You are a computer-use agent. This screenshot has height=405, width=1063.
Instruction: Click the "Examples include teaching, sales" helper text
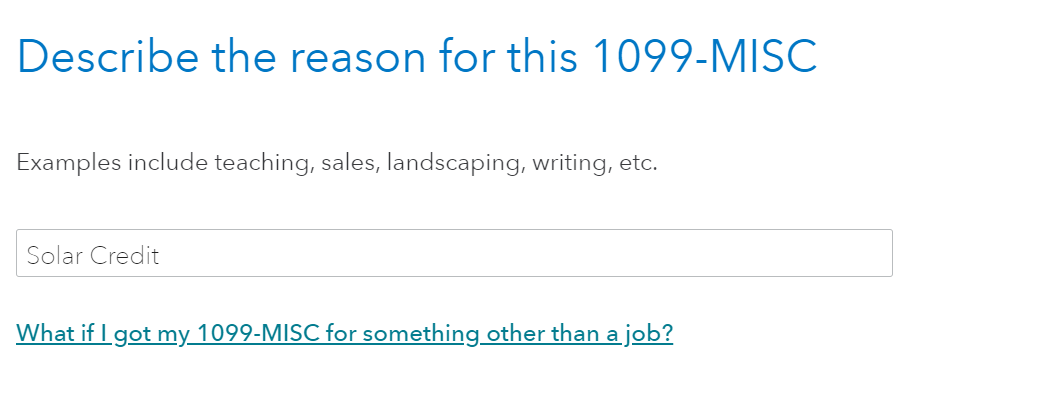[x=337, y=162]
